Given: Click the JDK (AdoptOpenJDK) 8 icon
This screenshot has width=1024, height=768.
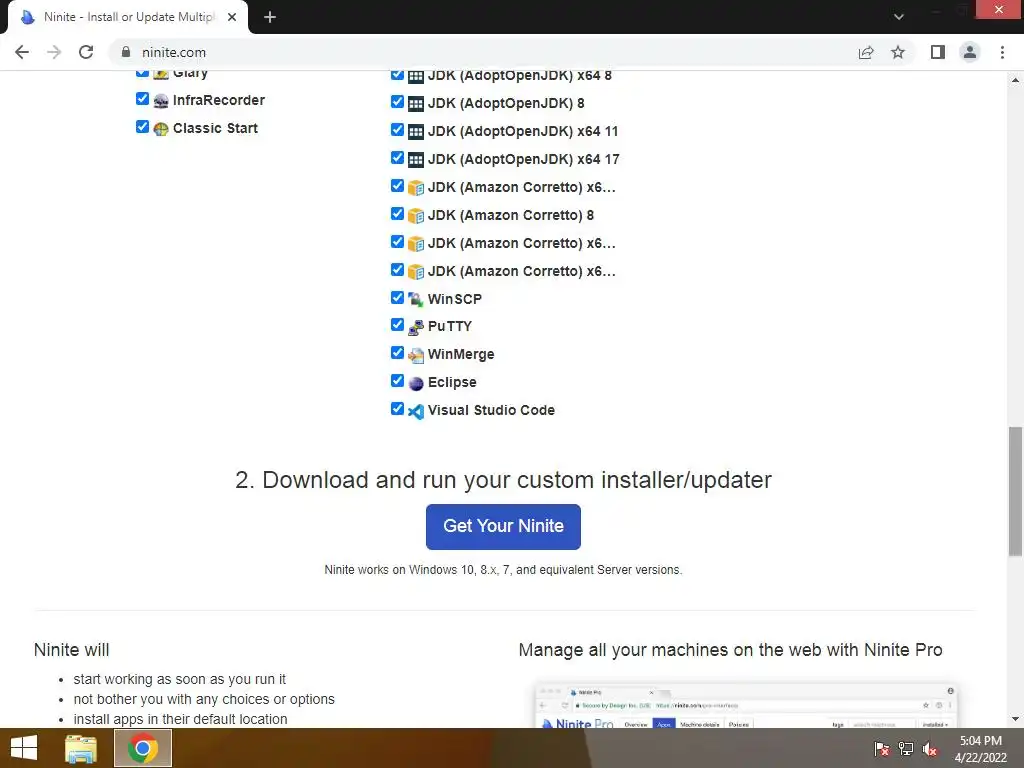Looking at the screenshot, I should [416, 104].
